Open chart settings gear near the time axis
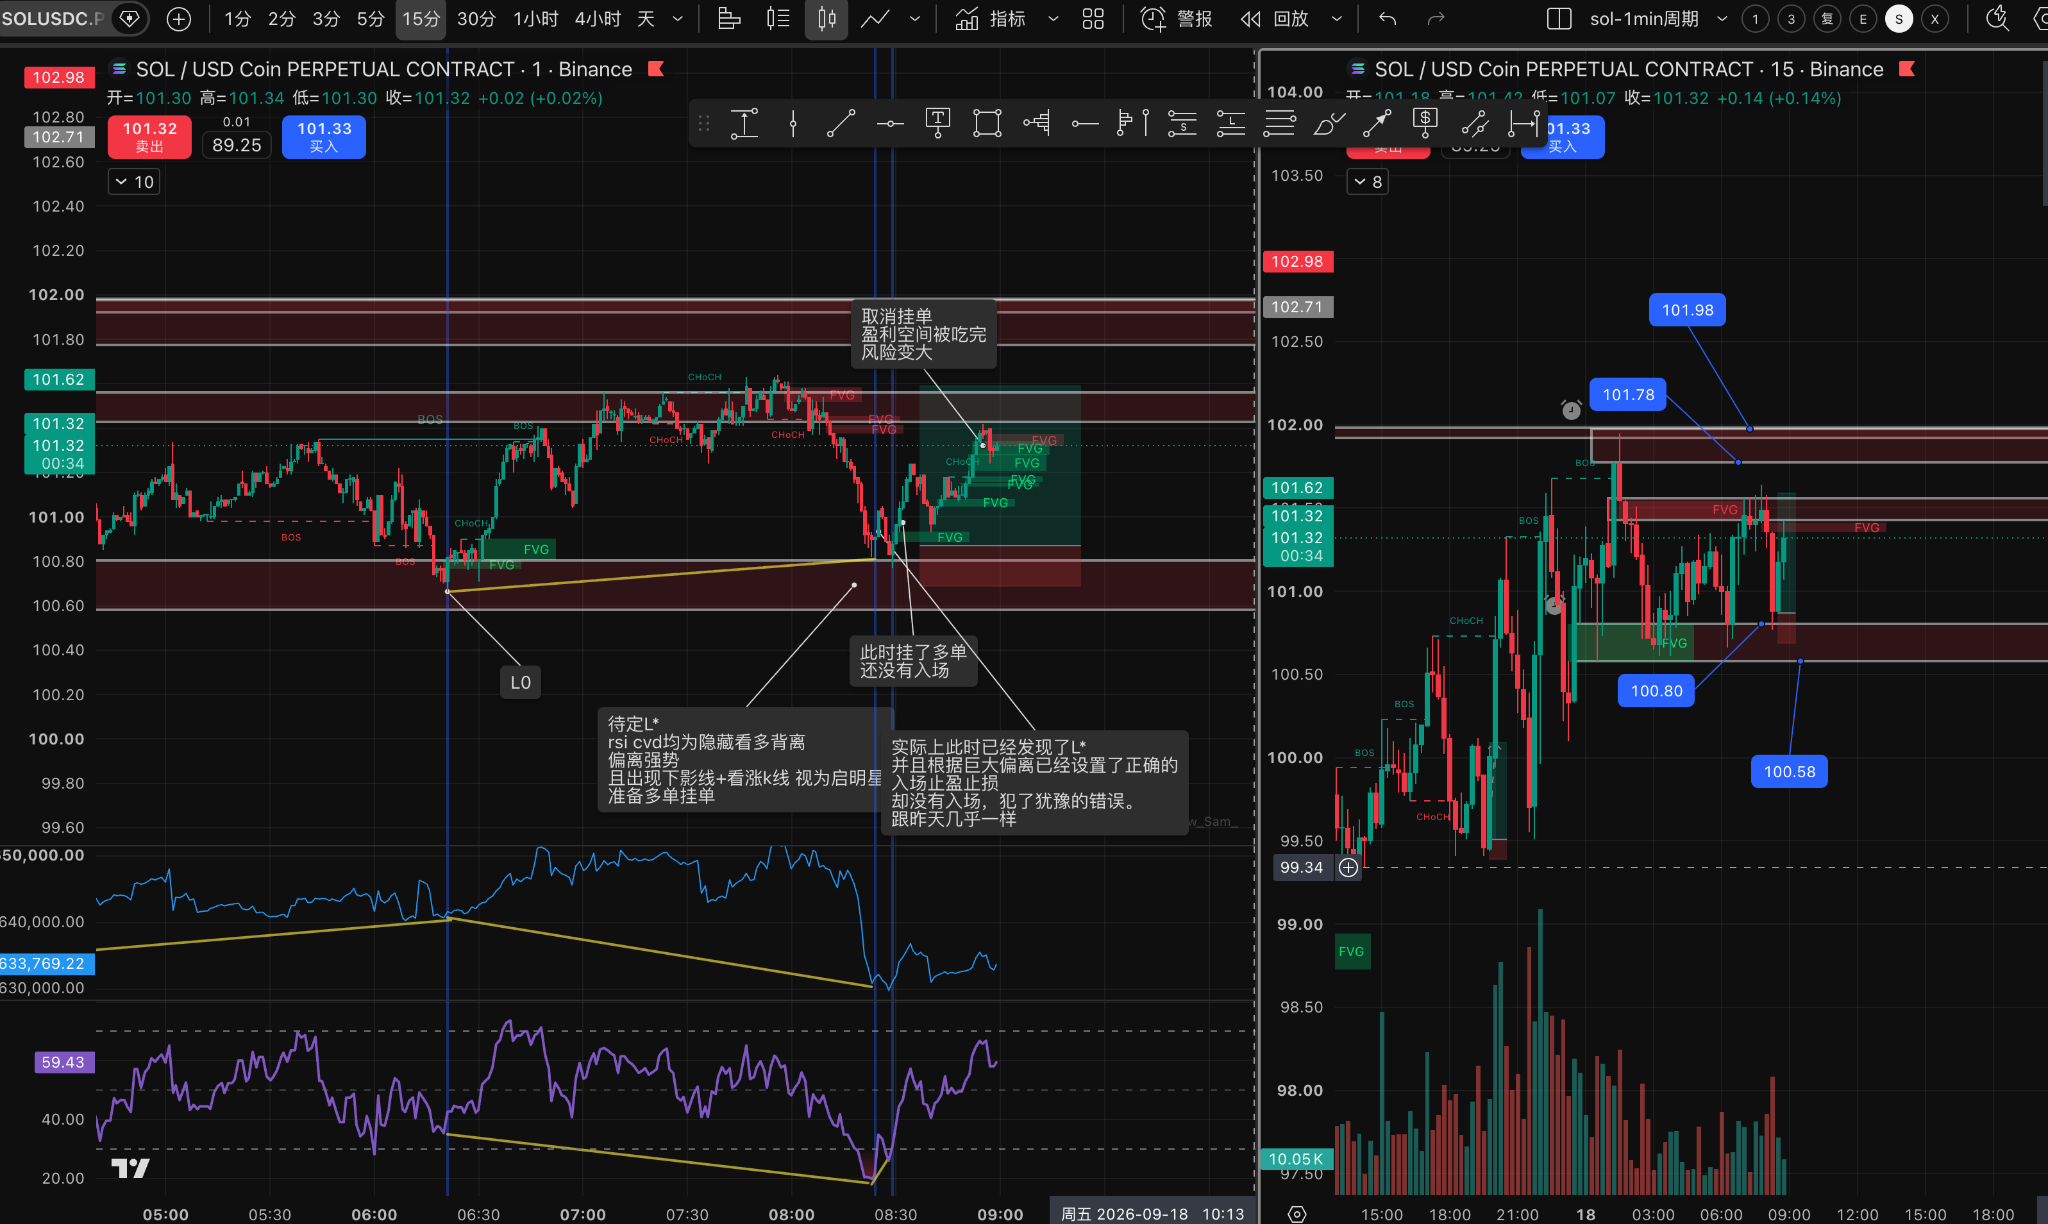The image size is (2048, 1224). click(1297, 1214)
